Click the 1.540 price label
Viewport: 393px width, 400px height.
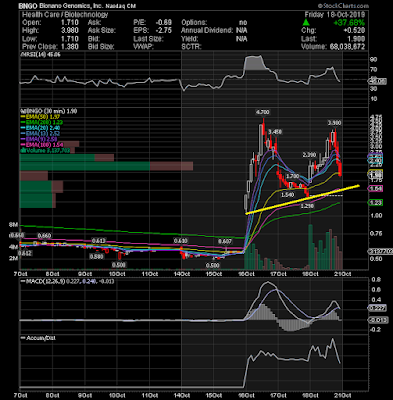[x=288, y=195]
